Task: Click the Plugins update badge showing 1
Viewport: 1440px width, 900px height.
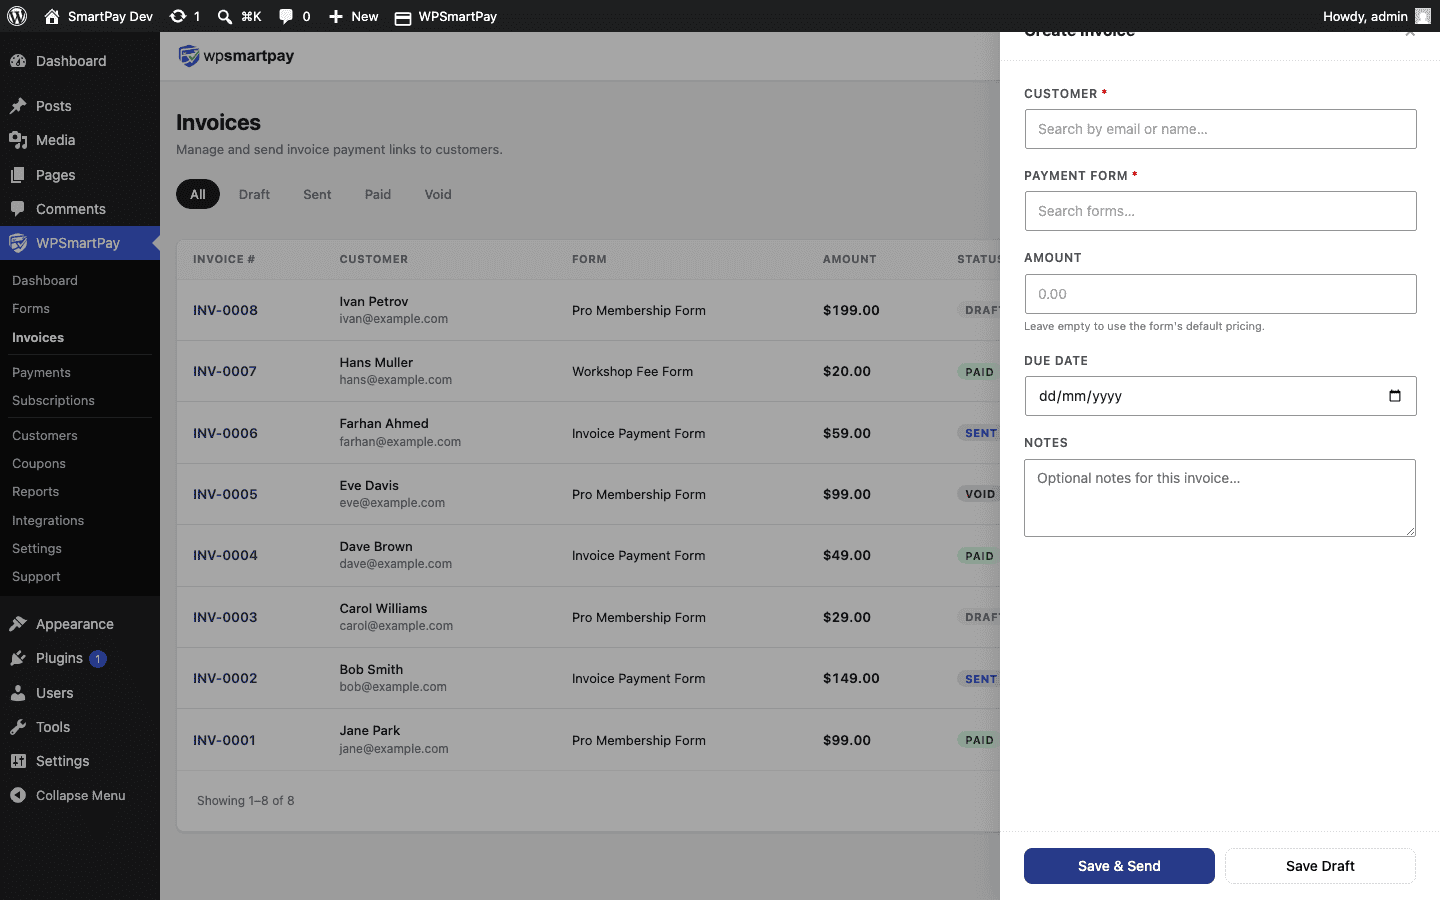Action: click(98, 658)
